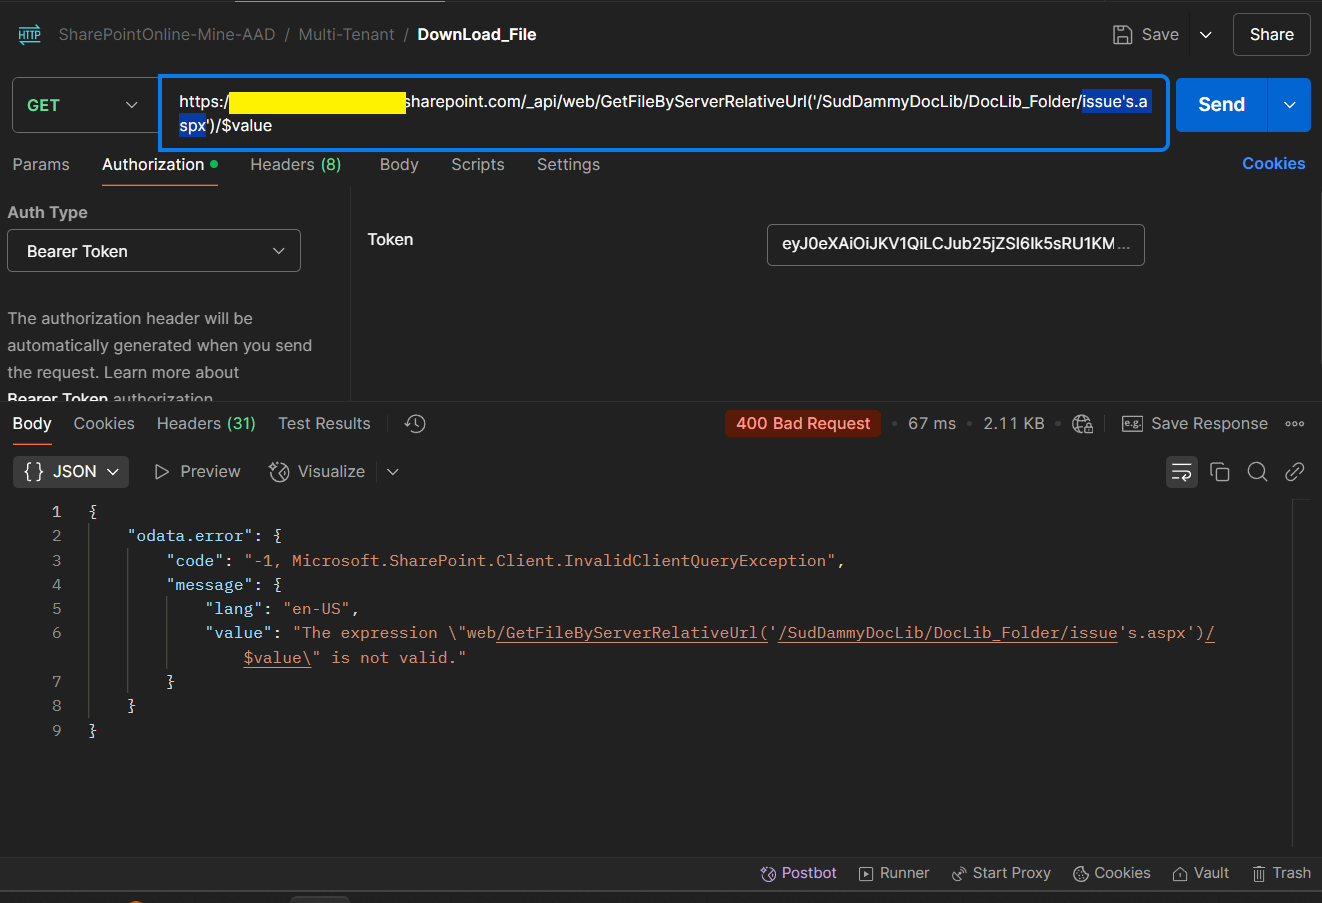Open the Cookies link beside request tabs
The width and height of the screenshot is (1322, 903).
tap(1273, 164)
